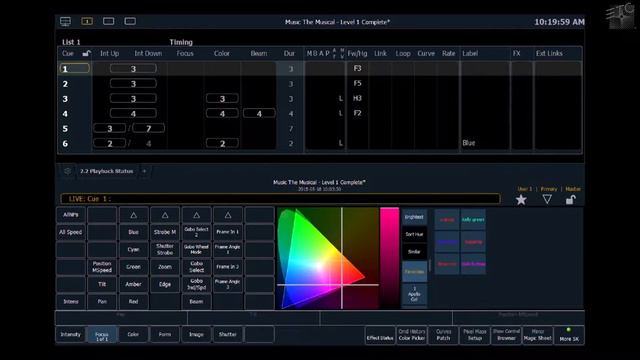
Task: Click the Strobe M button
Action: click(x=165, y=232)
